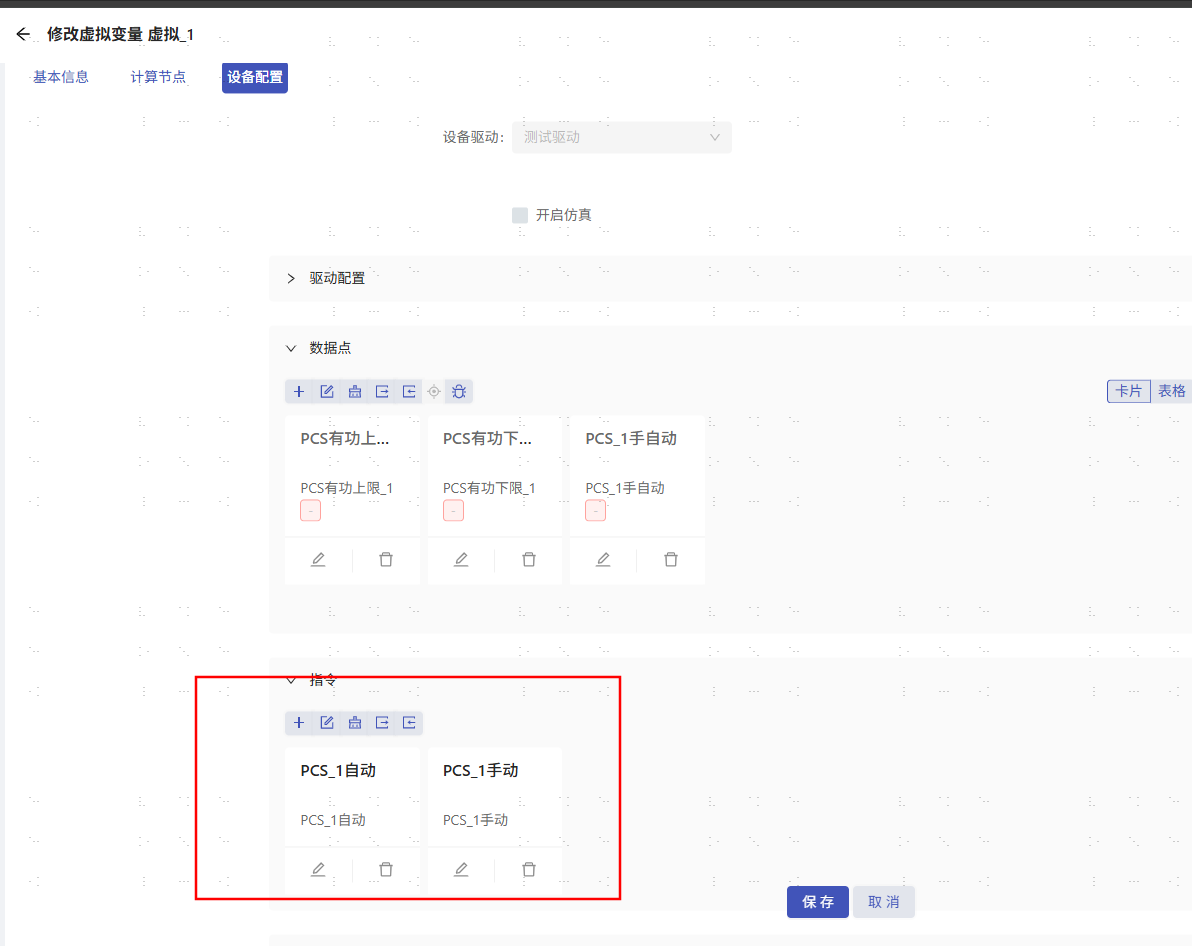Click the 取消 button
1192x946 pixels.
[x=883, y=902]
